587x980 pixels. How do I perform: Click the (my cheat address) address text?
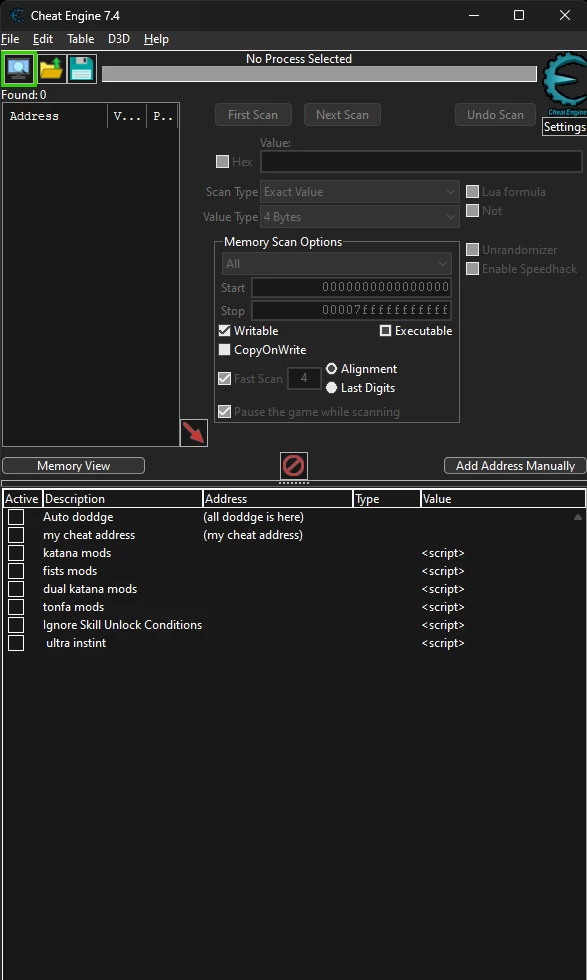(253, 535)
